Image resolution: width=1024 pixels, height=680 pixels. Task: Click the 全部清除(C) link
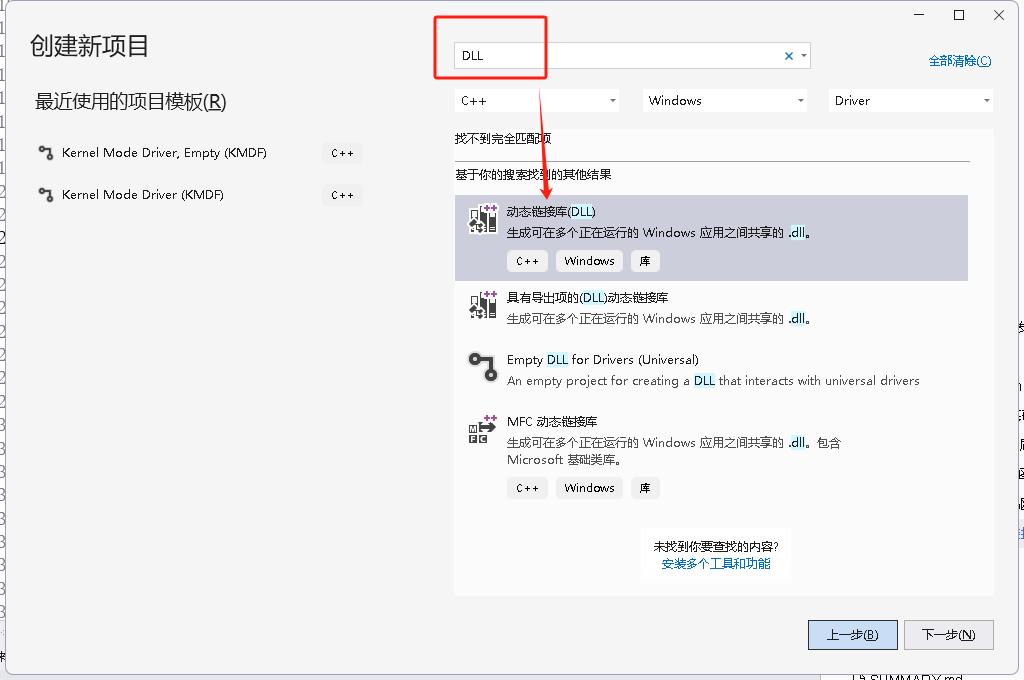tap(959, 61)
